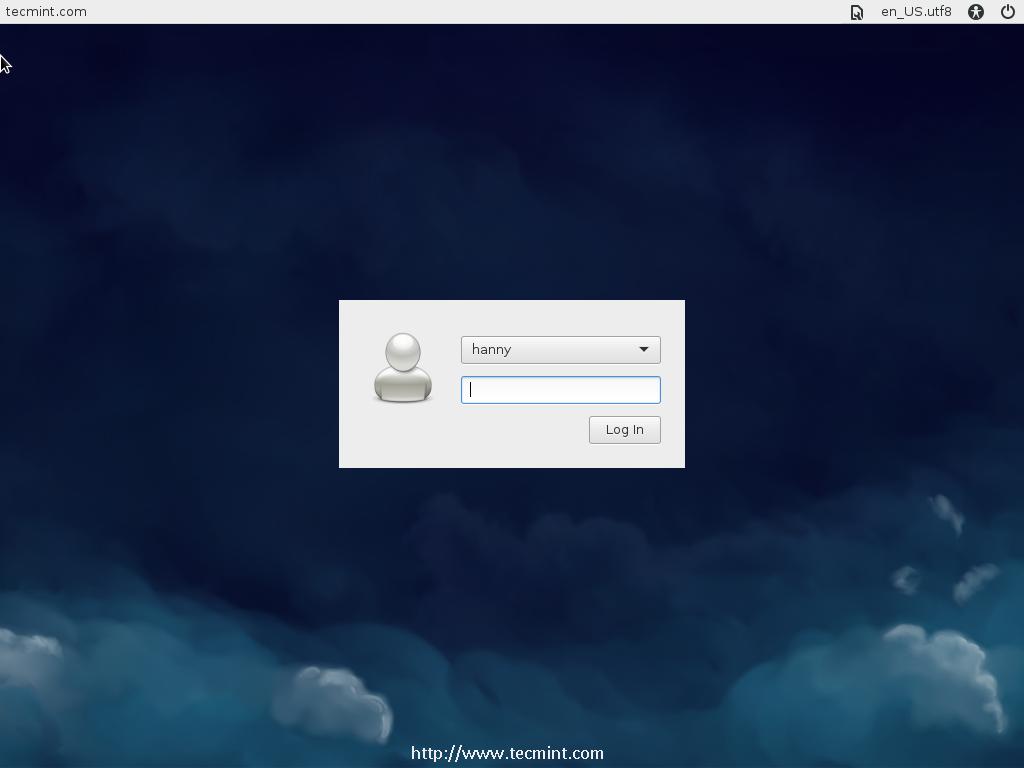Open the en_US.utf8 language menu
The height and width of the screenshot is (768, 1024).
click(x=916, y=12)
